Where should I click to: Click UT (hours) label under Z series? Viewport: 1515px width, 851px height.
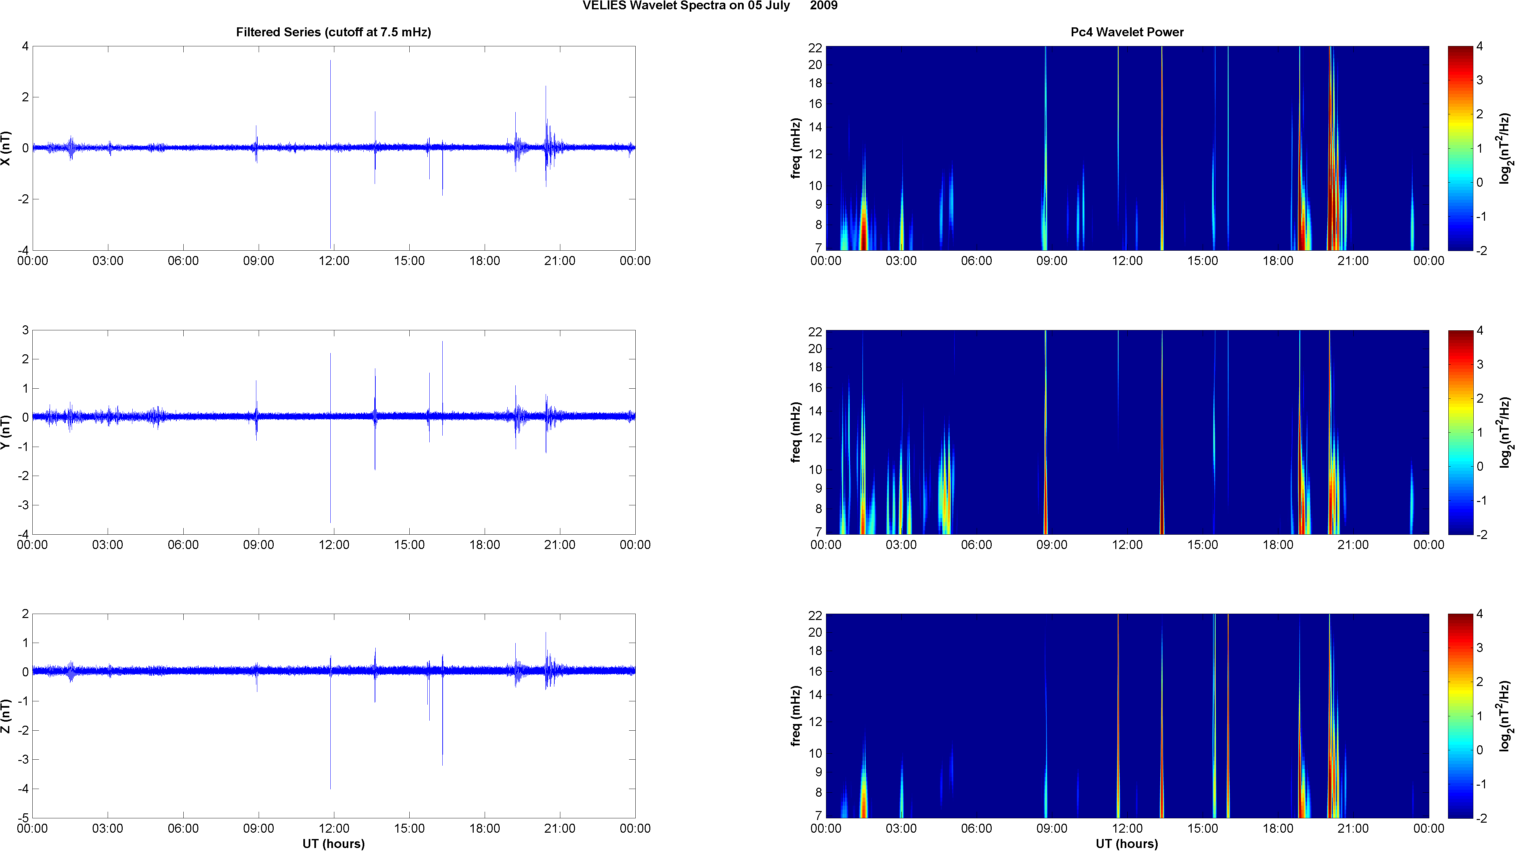click(x=333, y=843)
